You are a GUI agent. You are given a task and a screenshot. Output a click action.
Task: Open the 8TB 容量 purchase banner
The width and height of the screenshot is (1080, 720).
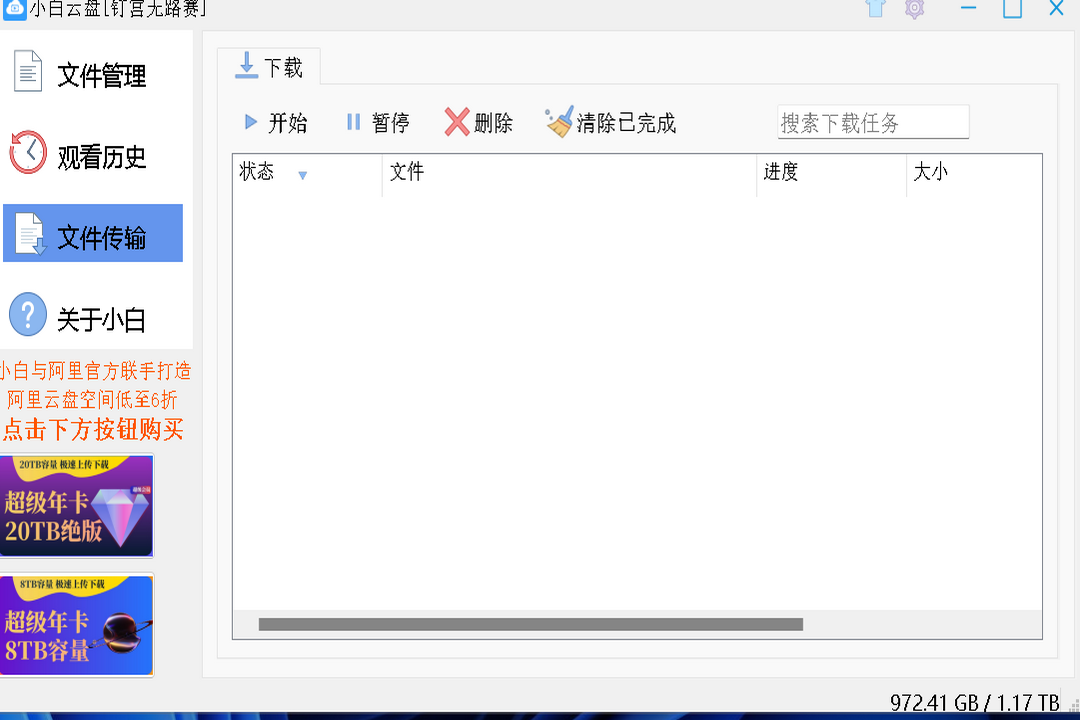77,625
